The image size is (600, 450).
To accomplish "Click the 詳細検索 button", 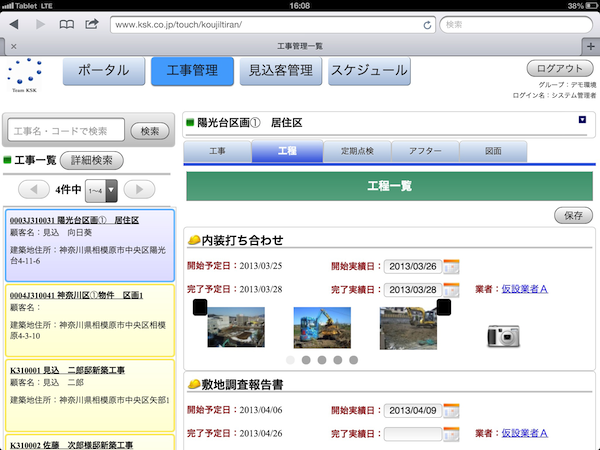I will tap(92, 160).
